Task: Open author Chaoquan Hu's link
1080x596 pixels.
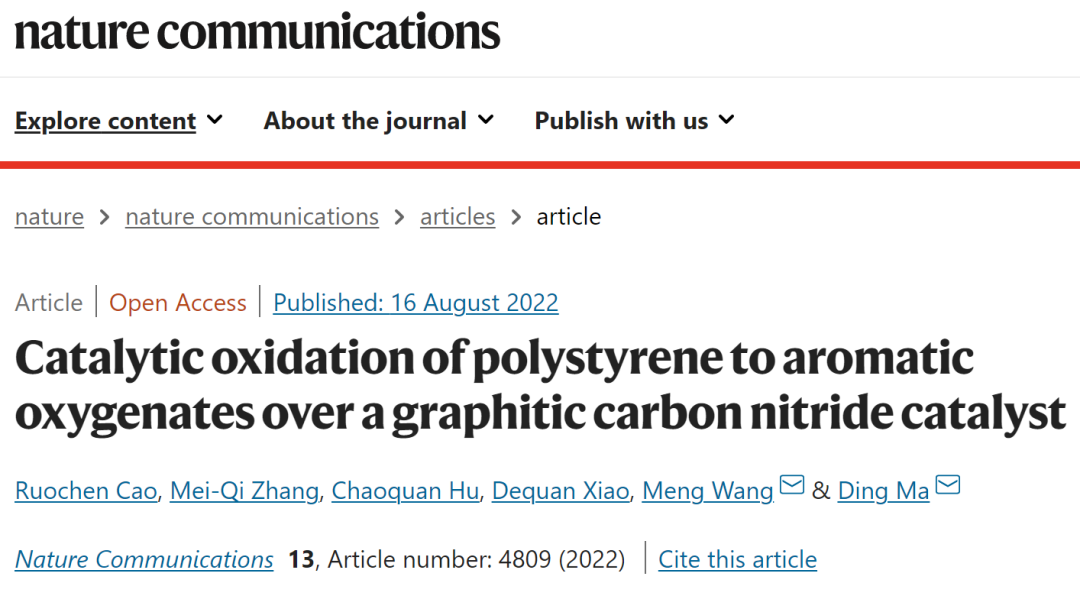Action: [x=405, y=491]
